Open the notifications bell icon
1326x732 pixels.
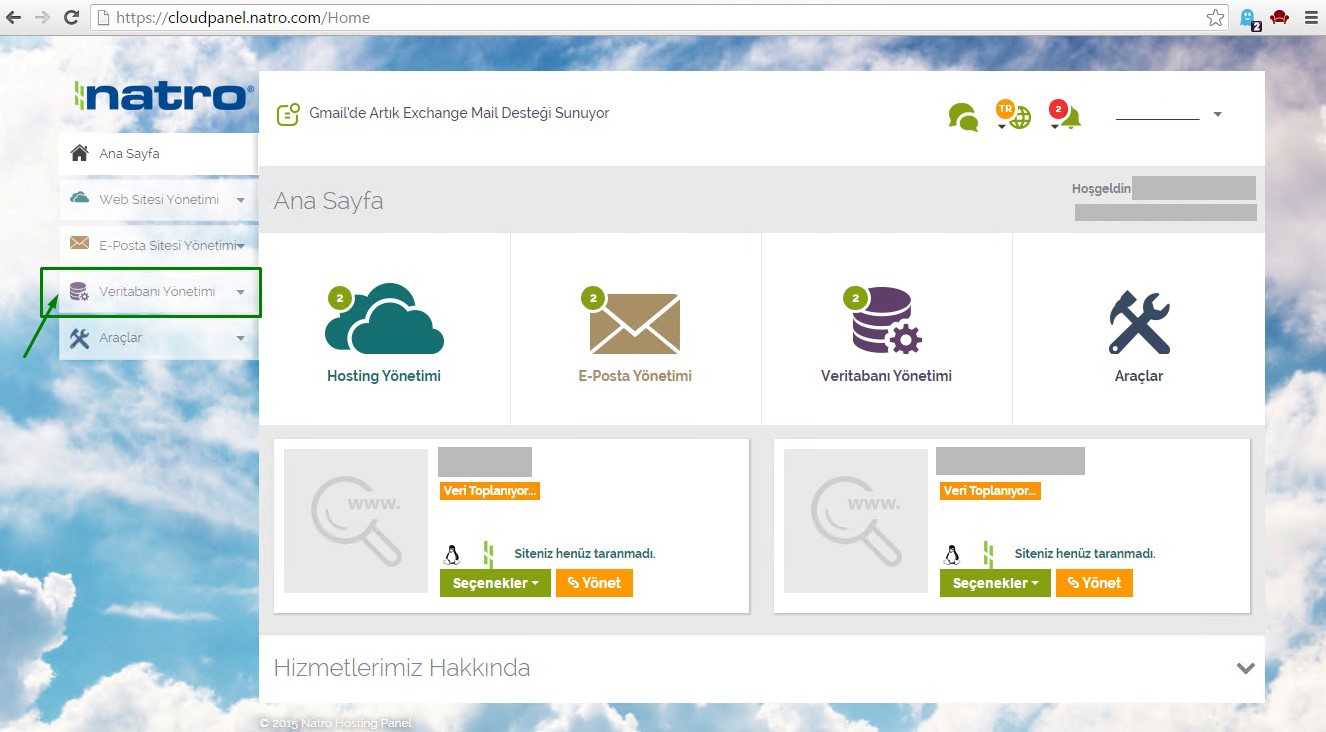(x=1065, y=115)
